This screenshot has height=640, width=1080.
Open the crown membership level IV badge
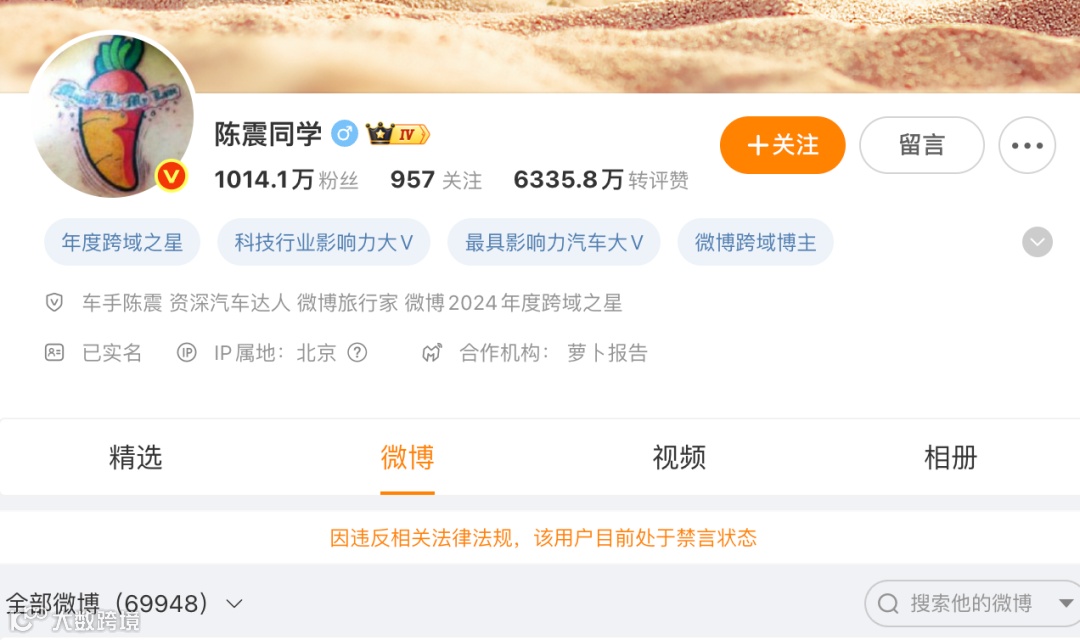(397, 134)
